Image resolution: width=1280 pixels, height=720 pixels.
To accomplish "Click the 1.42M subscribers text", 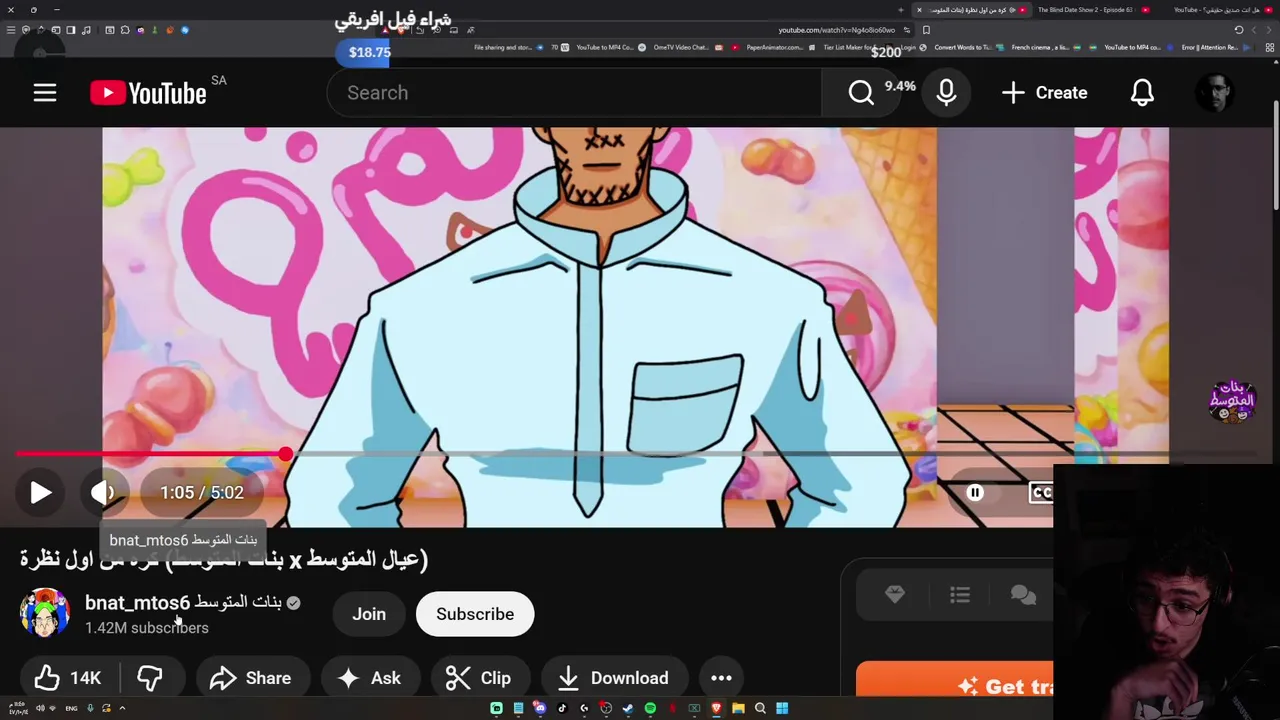I will 147,628.
